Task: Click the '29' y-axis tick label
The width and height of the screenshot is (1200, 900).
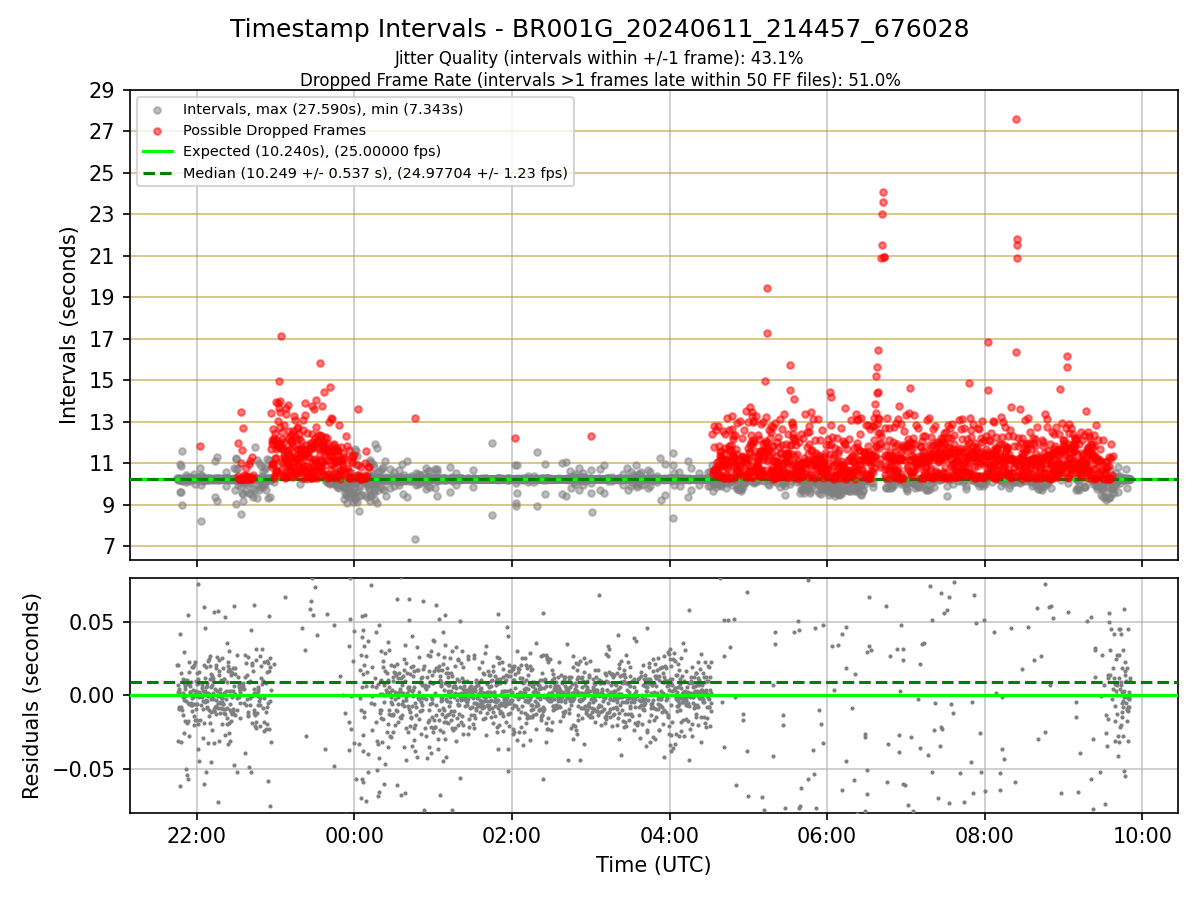Action: tap(103, 90)
